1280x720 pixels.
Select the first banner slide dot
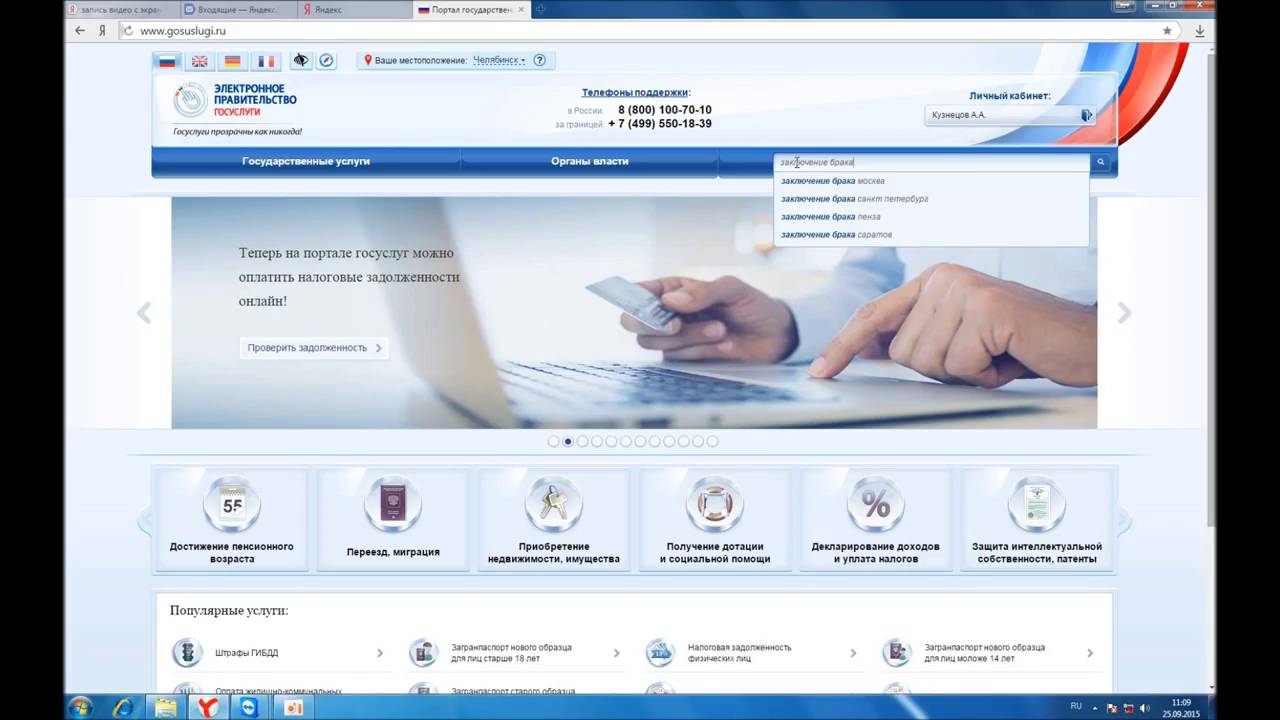[x=554, y=441]
